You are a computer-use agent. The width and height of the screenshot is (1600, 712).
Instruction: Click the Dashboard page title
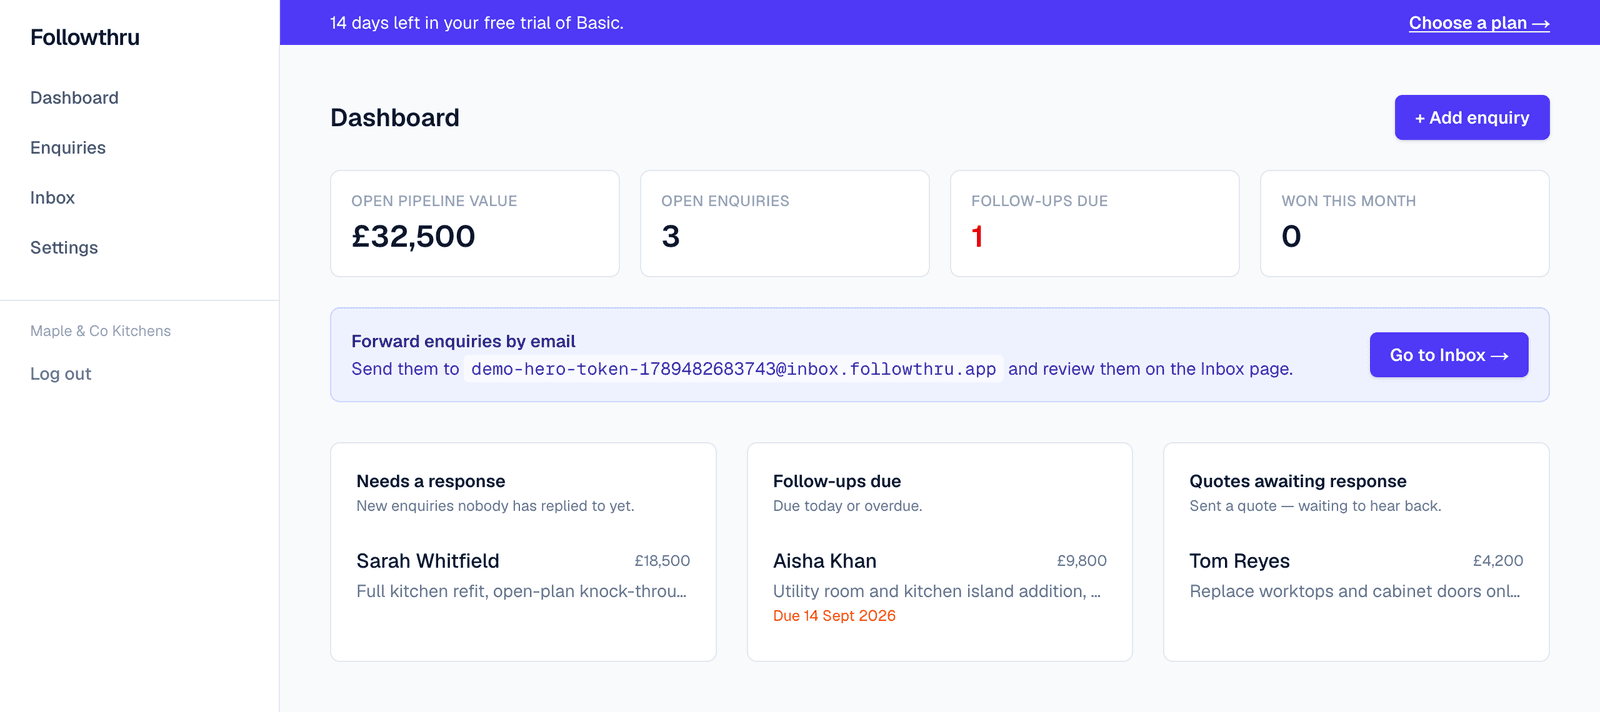[x=395, y=118]
